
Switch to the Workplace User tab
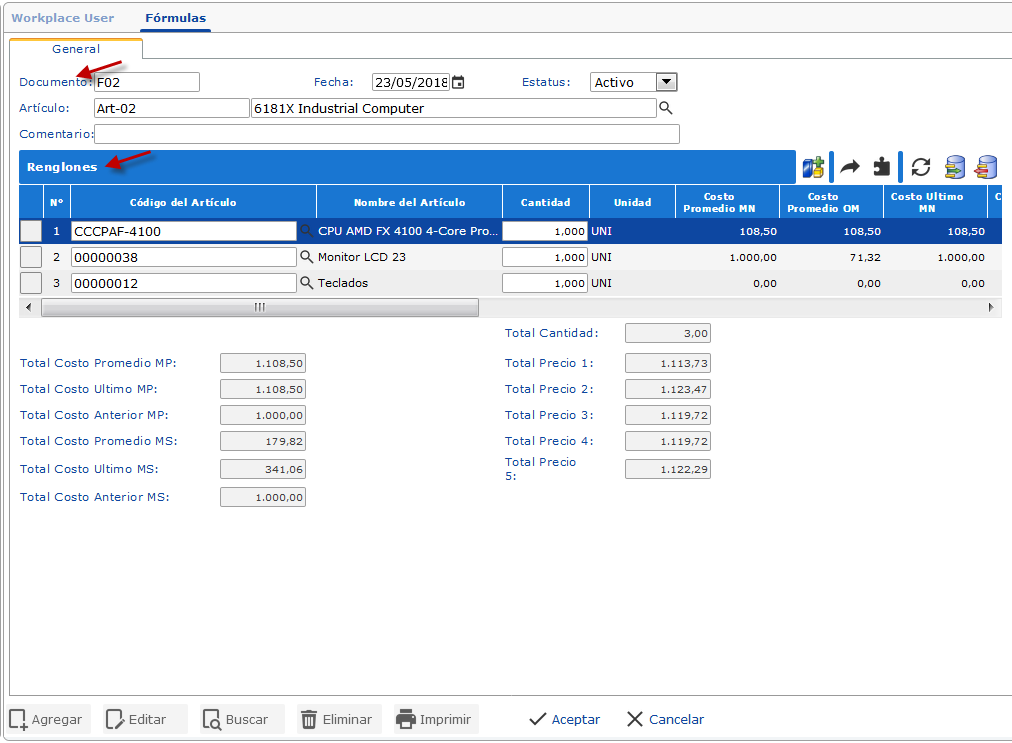pos(63,18)
